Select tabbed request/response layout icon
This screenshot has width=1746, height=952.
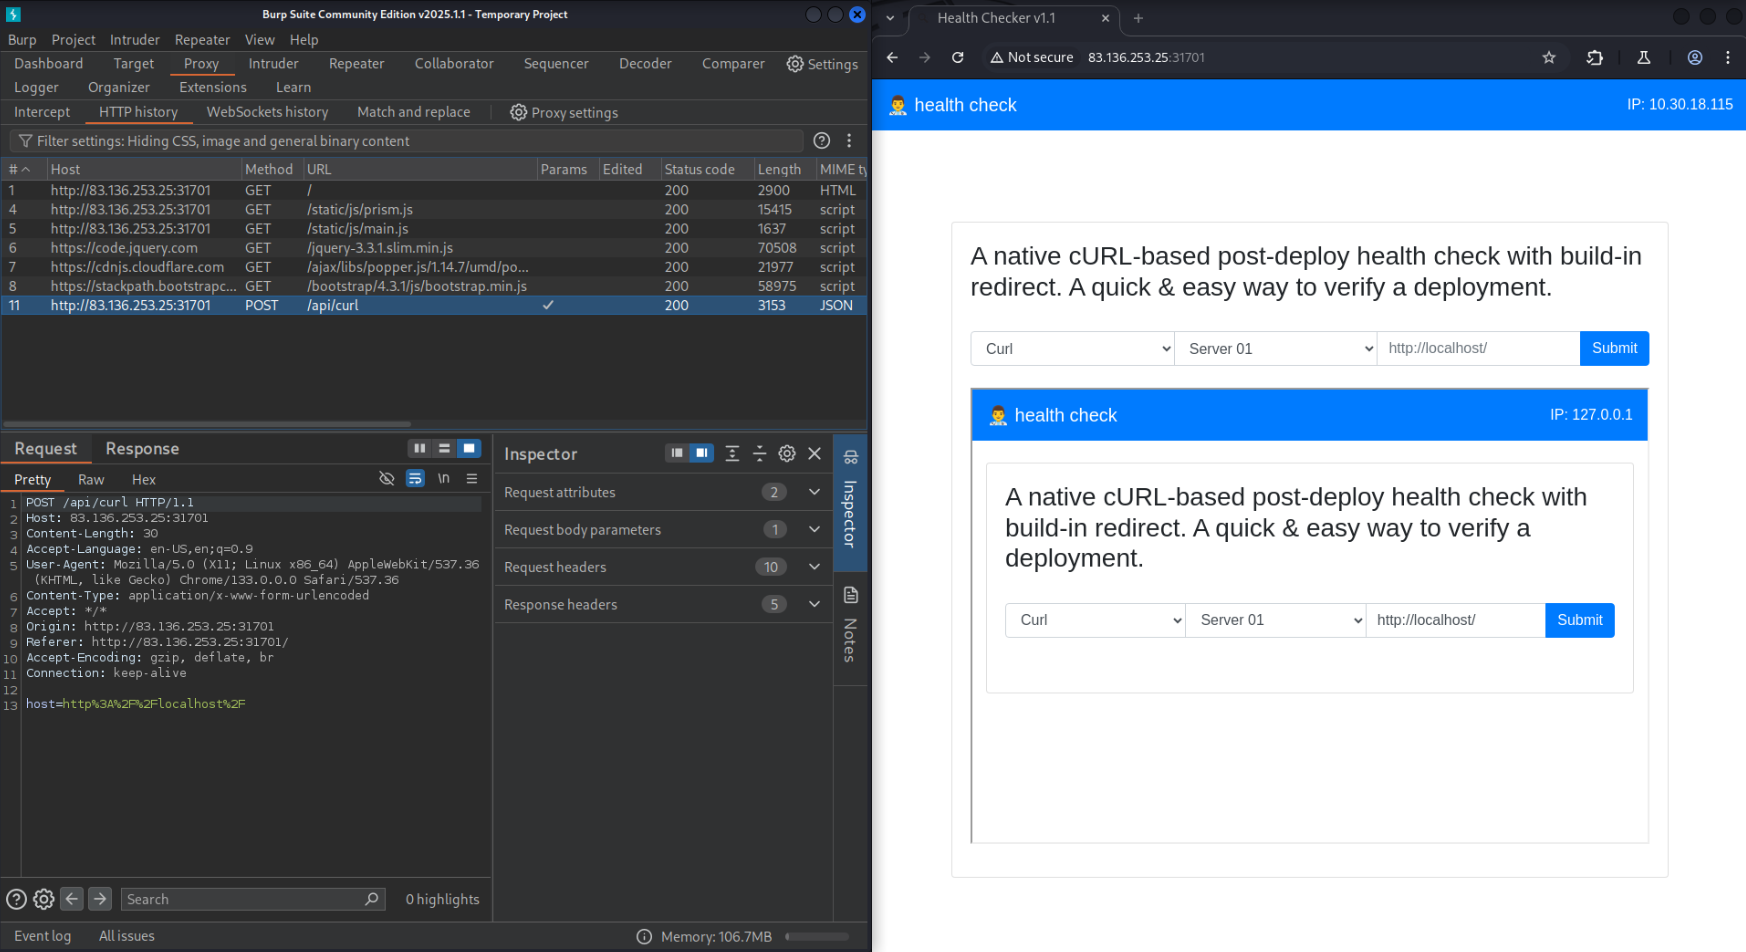click(469, 449)
